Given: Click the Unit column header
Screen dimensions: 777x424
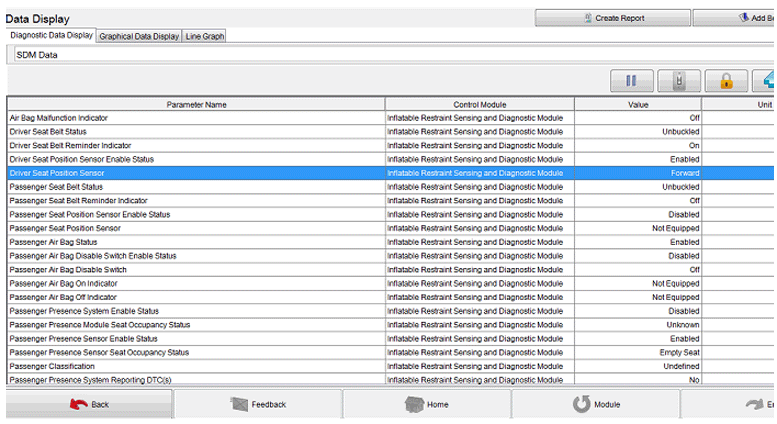Looking at the screenshot, I should click(739, 105).
